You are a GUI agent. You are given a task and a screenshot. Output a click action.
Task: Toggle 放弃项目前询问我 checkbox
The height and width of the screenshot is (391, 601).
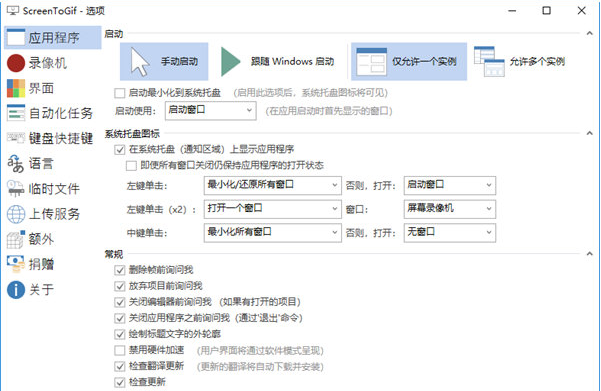(120, 286)
